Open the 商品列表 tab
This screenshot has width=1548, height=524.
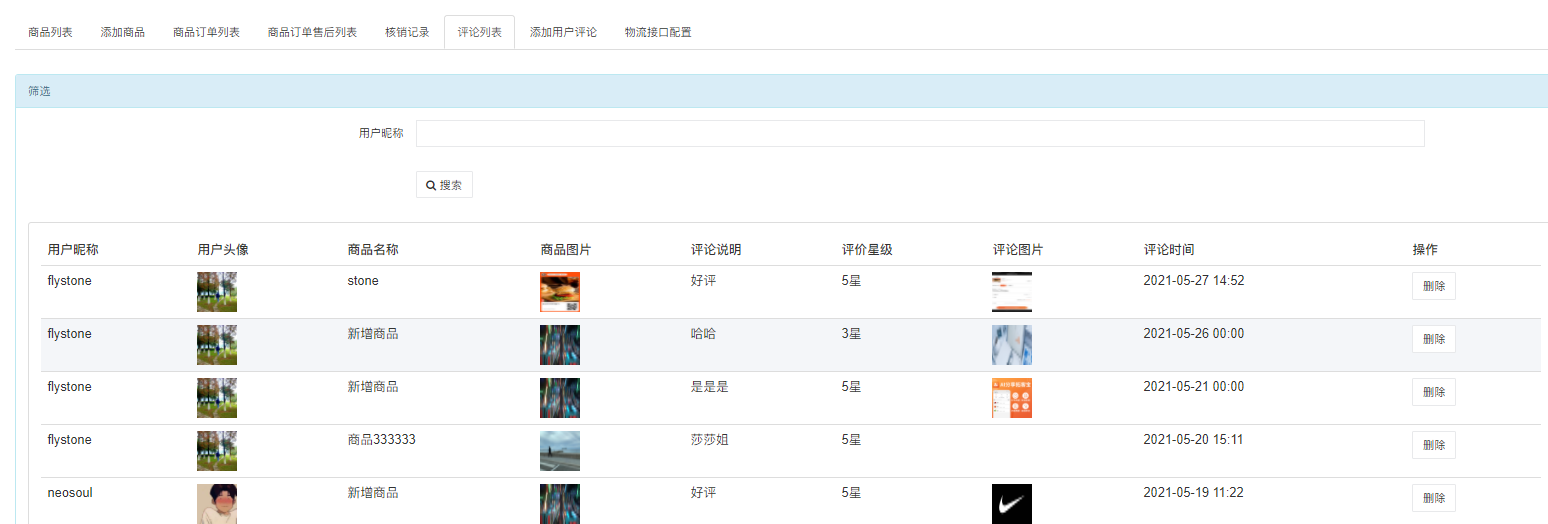point(50,32)
